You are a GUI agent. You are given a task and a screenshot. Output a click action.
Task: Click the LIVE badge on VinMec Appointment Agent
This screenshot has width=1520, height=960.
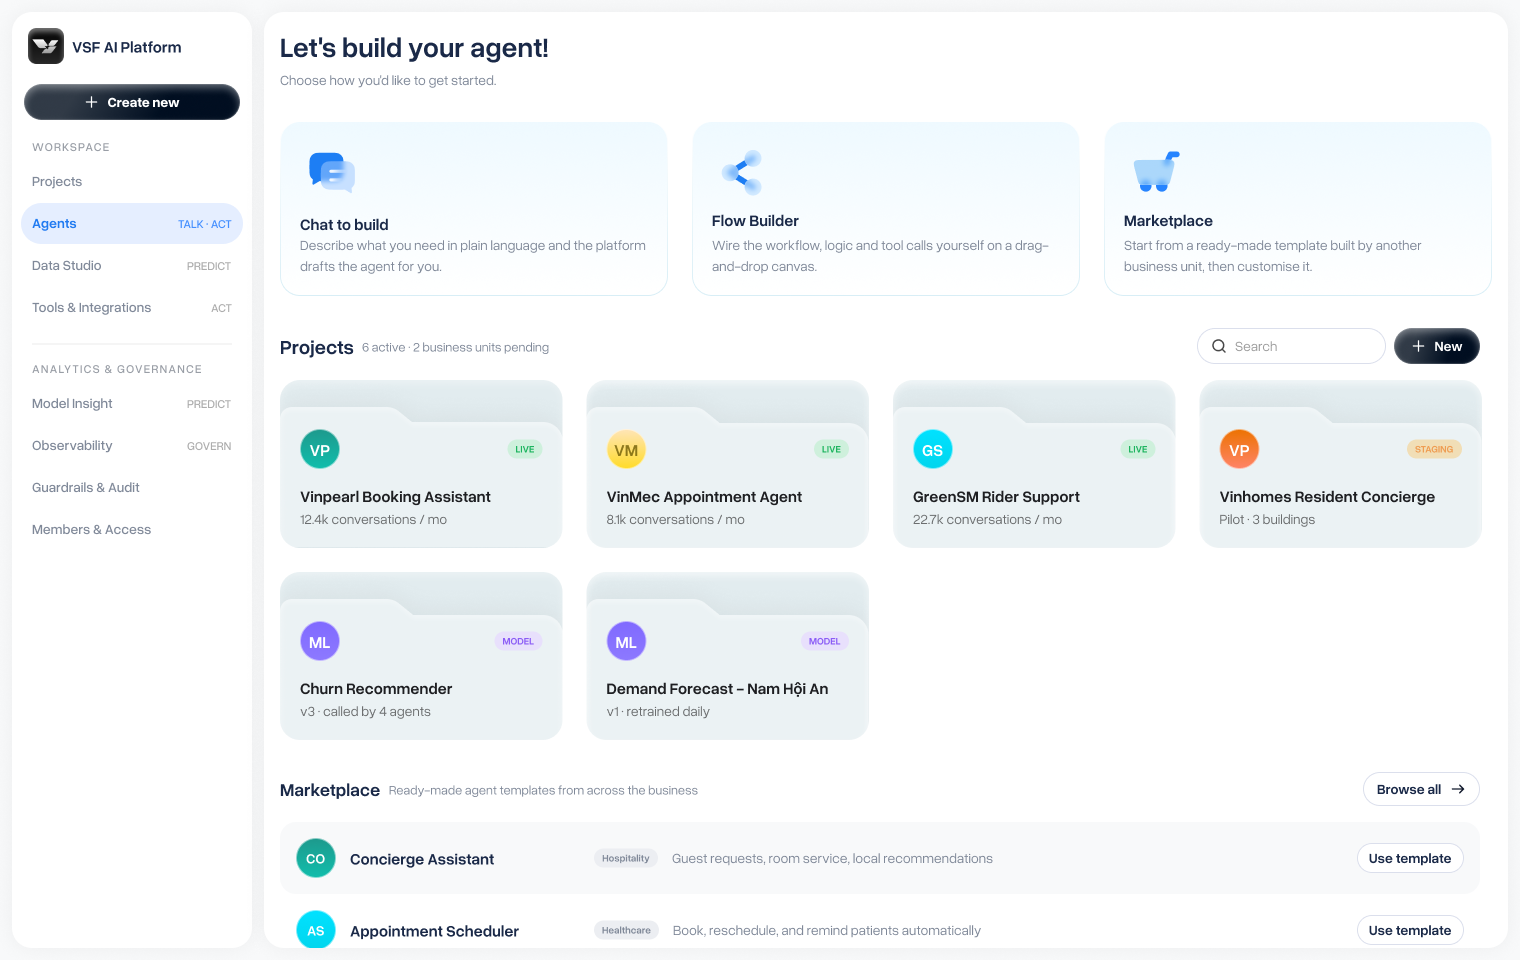coord(831,449)
